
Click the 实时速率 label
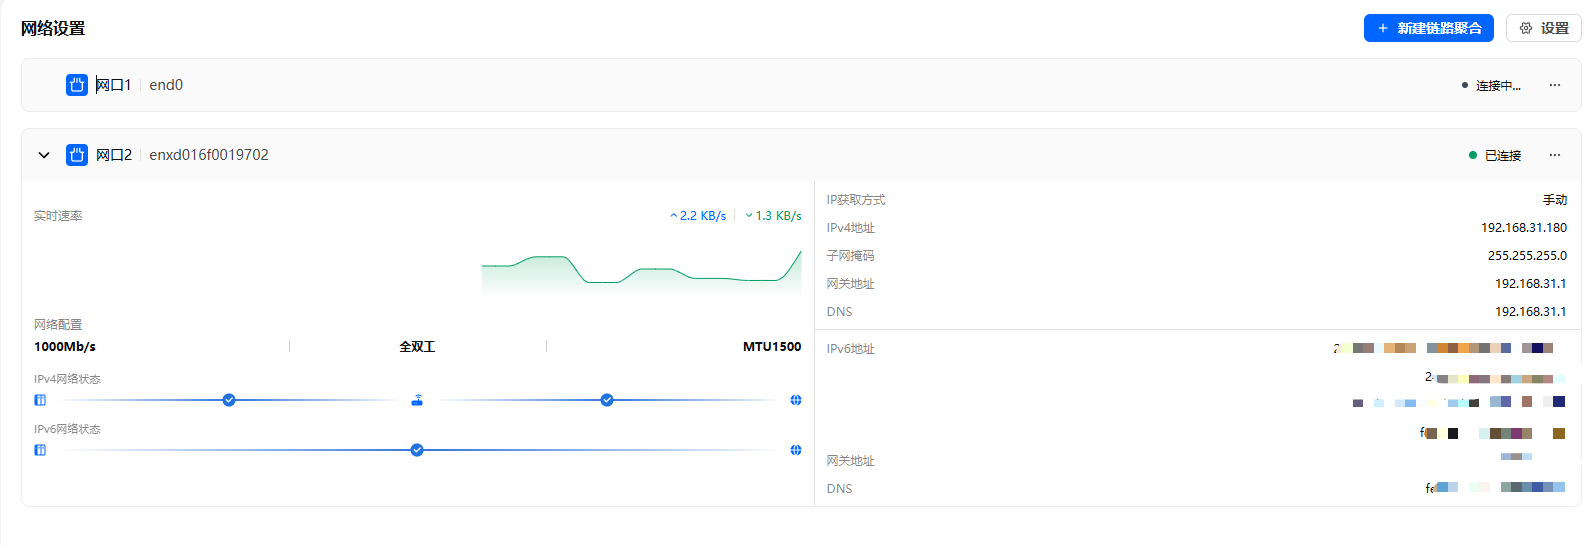58,216
